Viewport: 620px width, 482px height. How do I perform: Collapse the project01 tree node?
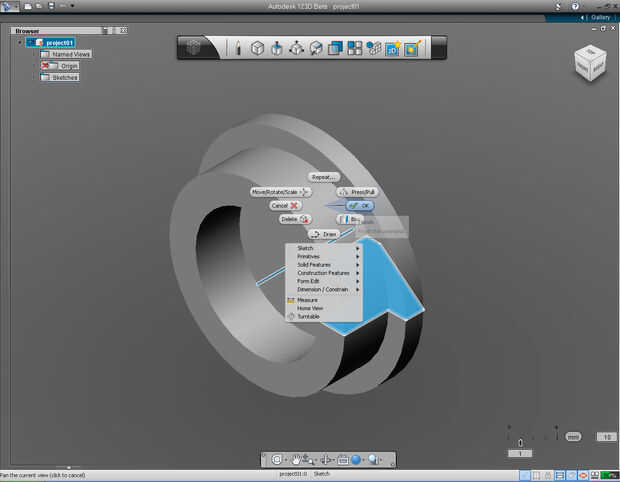click(x=20, y=42)
